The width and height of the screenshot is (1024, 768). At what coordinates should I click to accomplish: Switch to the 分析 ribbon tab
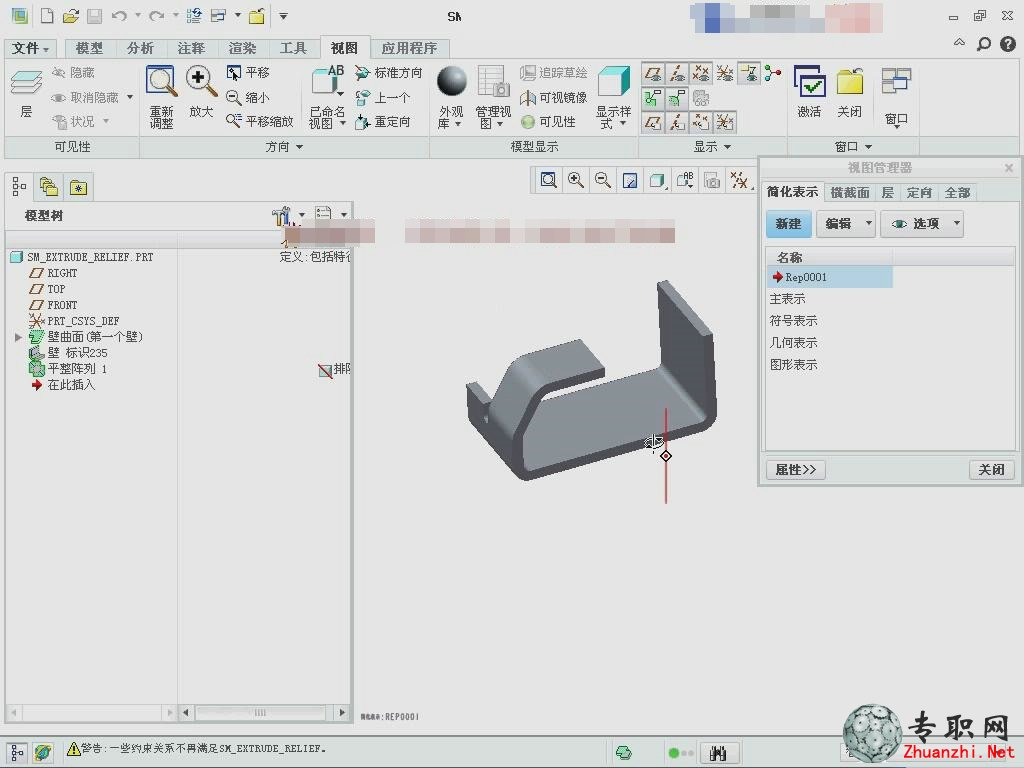140,48
